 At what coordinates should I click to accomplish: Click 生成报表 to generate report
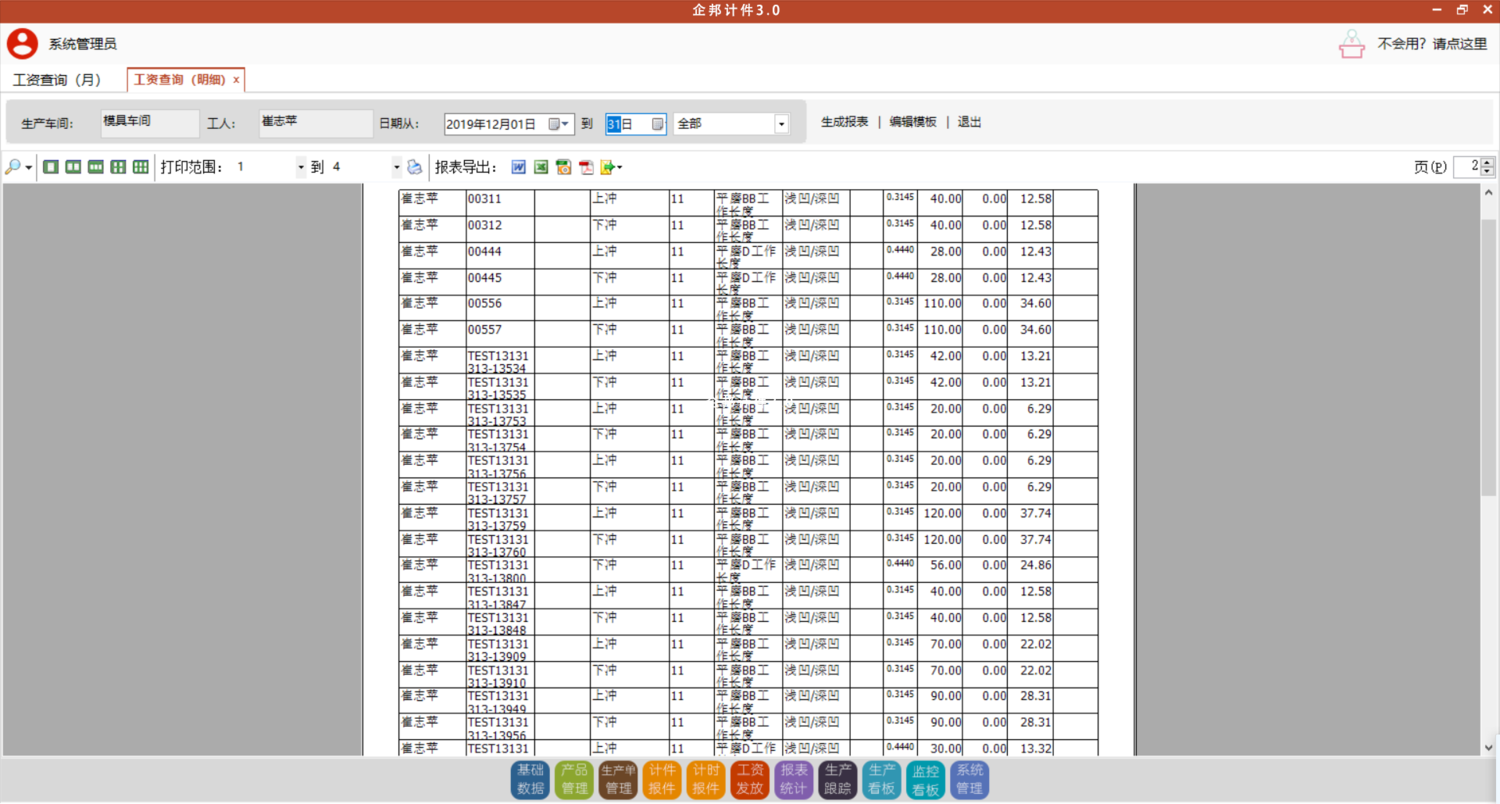click(844, 122)
